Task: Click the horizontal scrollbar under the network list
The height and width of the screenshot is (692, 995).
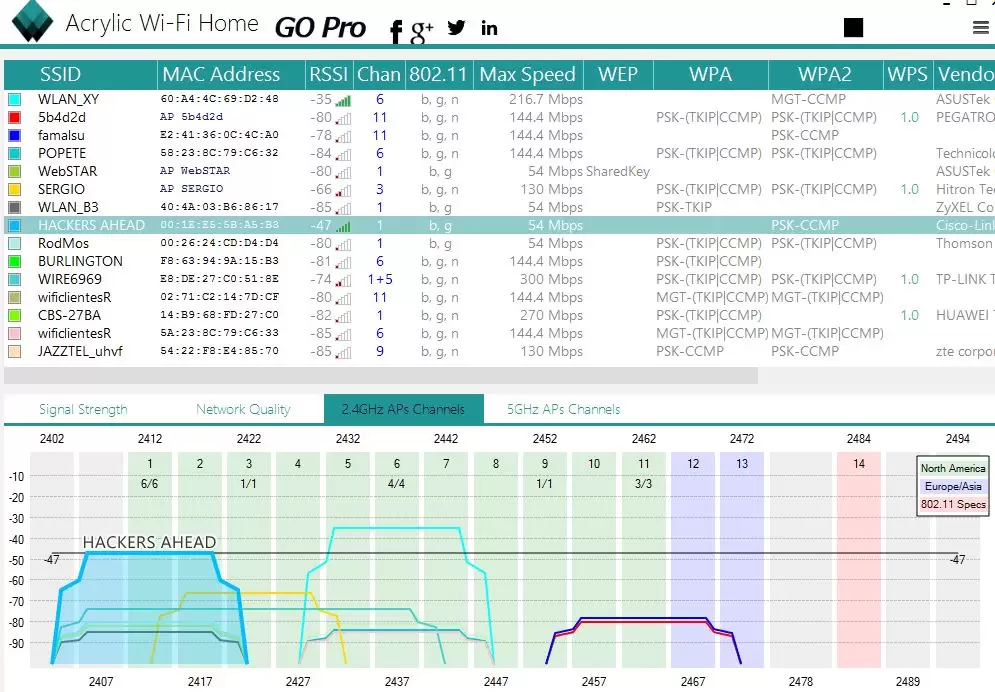Action: (x=381, y=375)
